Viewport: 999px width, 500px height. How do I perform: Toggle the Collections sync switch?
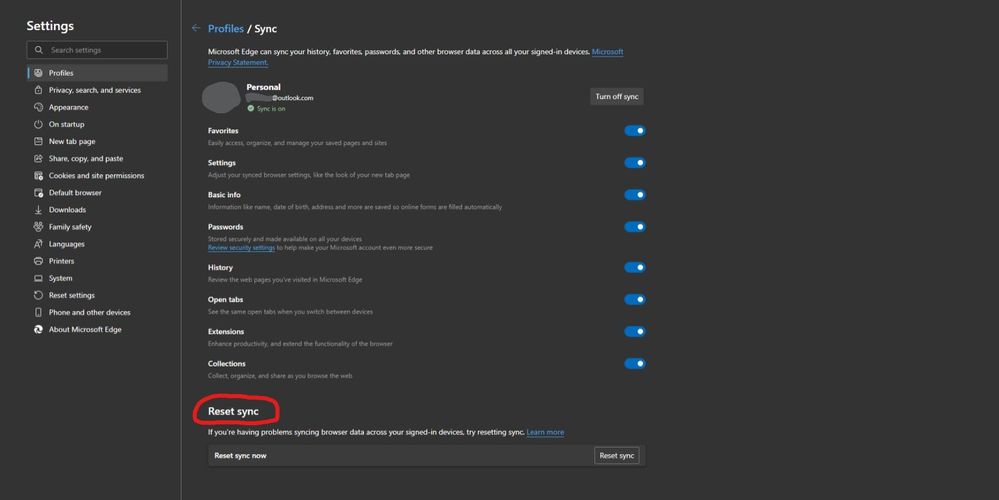[635, 364]
